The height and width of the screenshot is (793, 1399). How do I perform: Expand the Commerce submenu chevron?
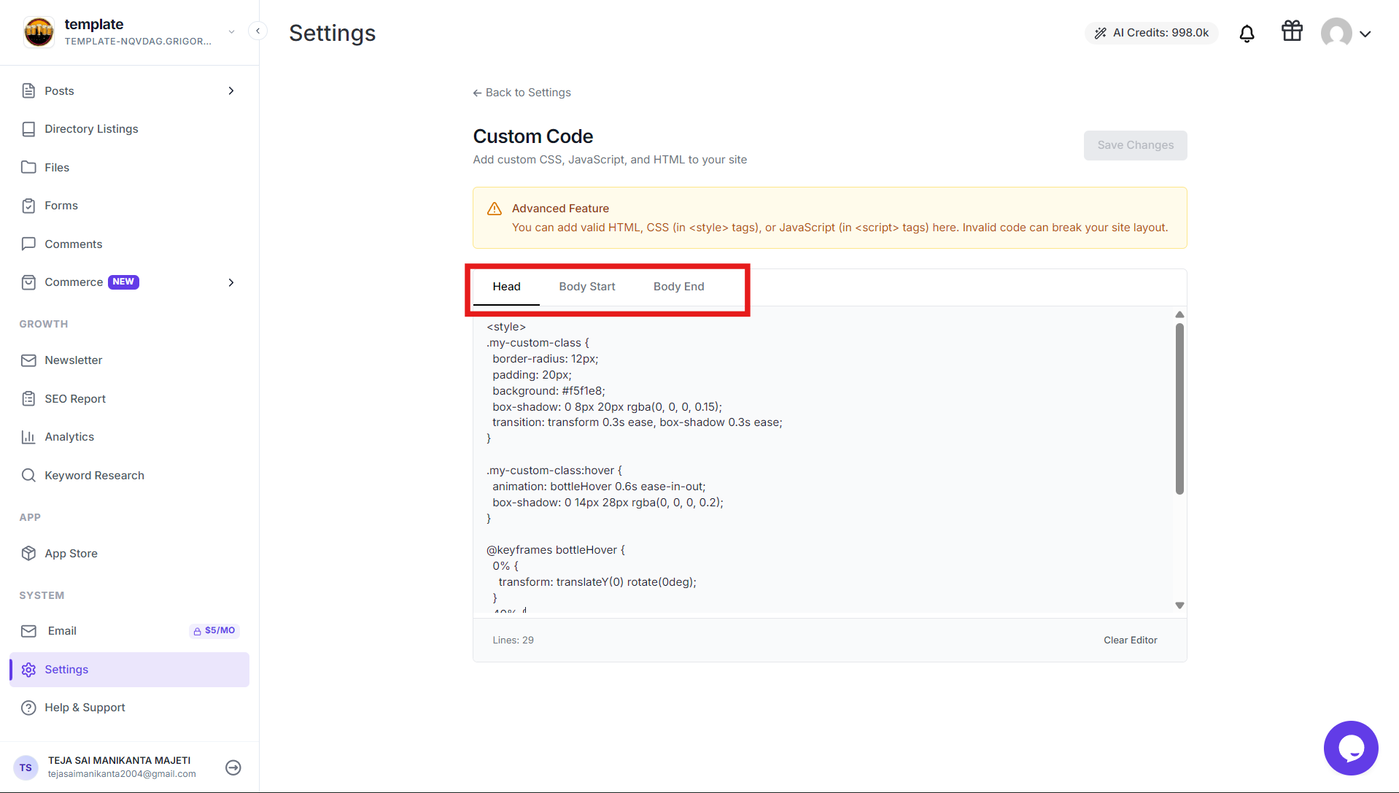(231, 283)
